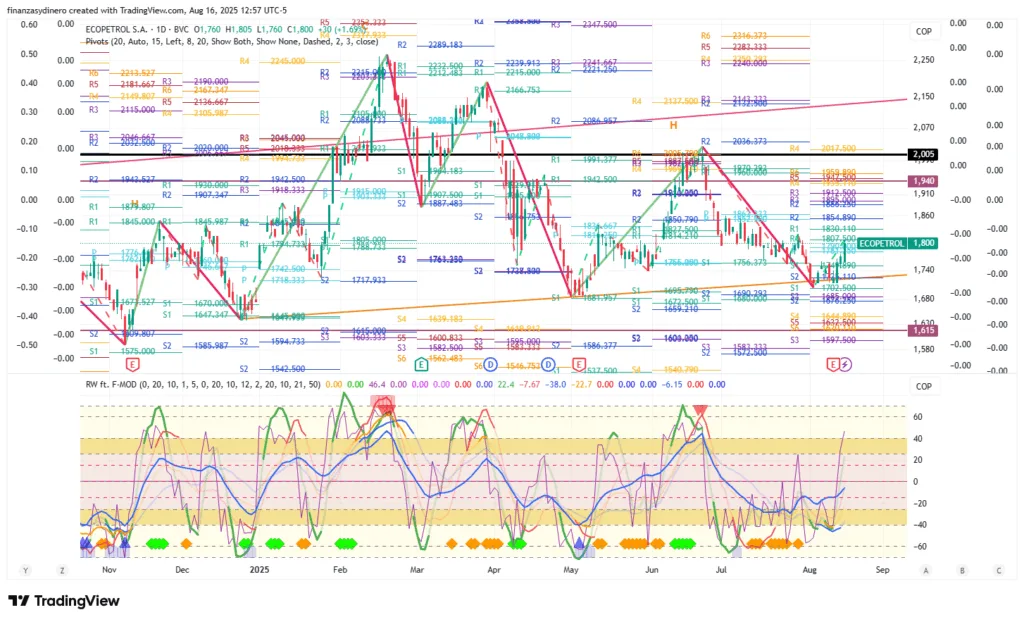Viewport: 1024px width, 622px height.
Task: Click the -60 level on the indicator scale
Action: coord(920,546)
